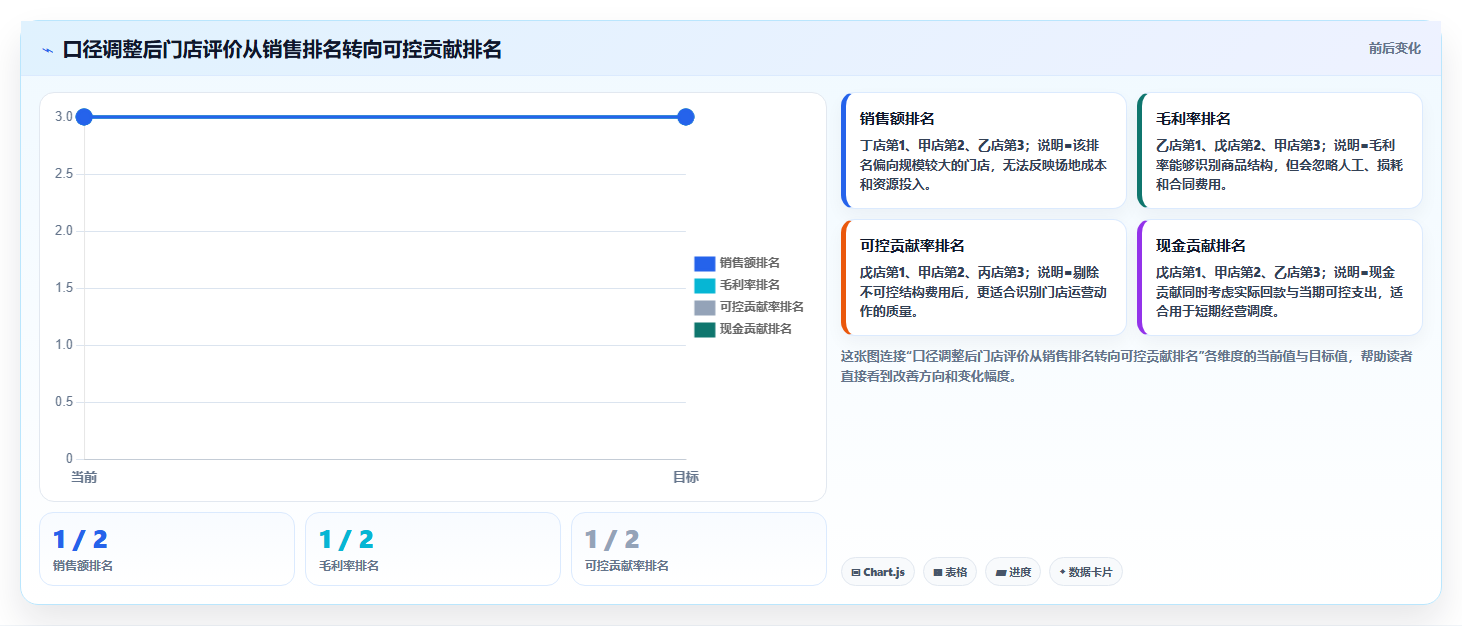Image resolution: width=1462 pixels, height=626 pixels.
Task: Click the Chart.js tag icon
Action: tap(856, 573)
